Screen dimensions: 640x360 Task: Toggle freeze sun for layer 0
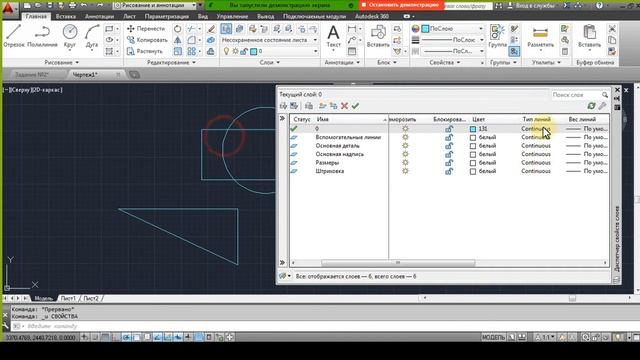(405, 129)
